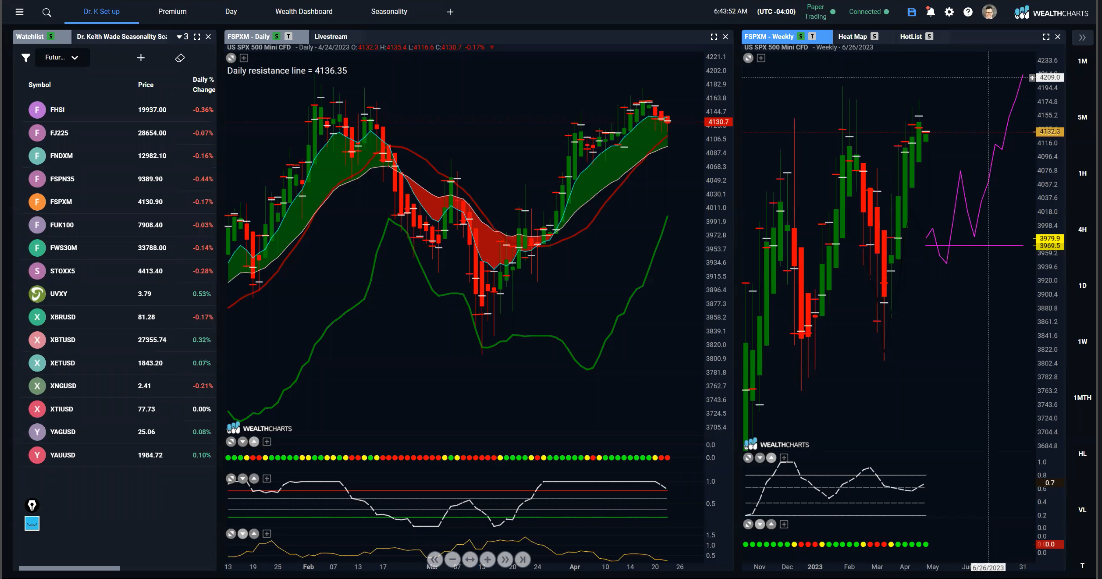Toggle the T badge on FSPXM Weekly tab
Image resolution: width=1102 pixels, height=579 pixels.
click(x=812, y=37)
